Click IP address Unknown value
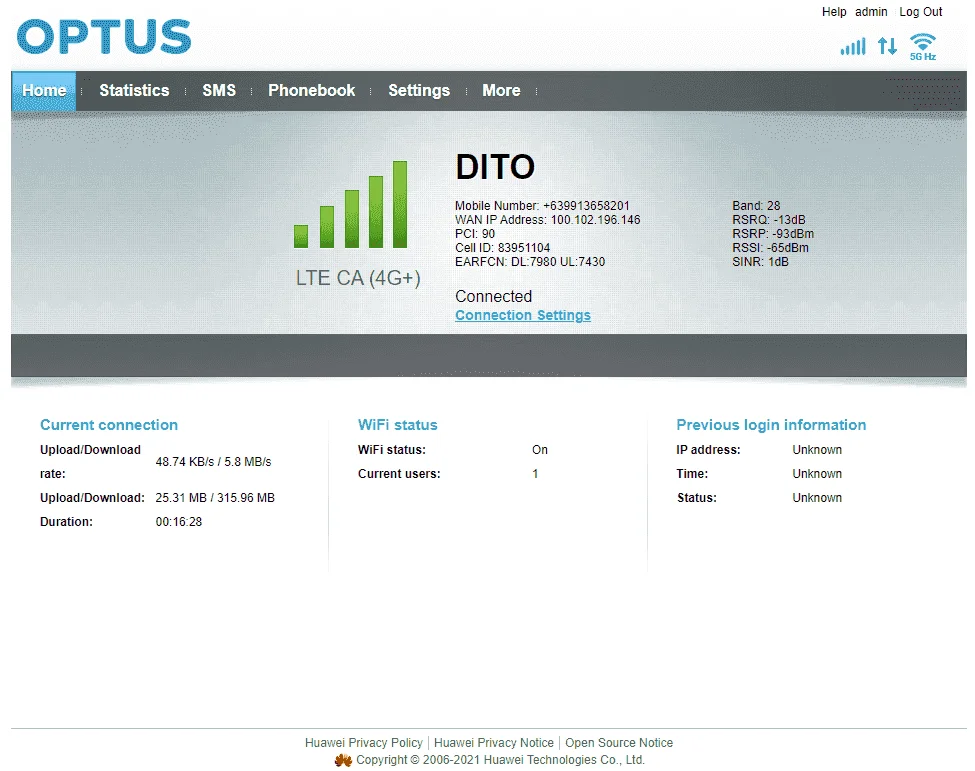975x771 pixels. (817, 450)
